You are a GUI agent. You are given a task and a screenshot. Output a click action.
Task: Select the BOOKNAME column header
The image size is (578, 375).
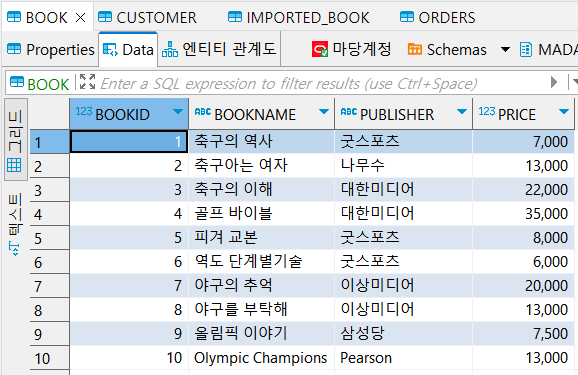261,114
